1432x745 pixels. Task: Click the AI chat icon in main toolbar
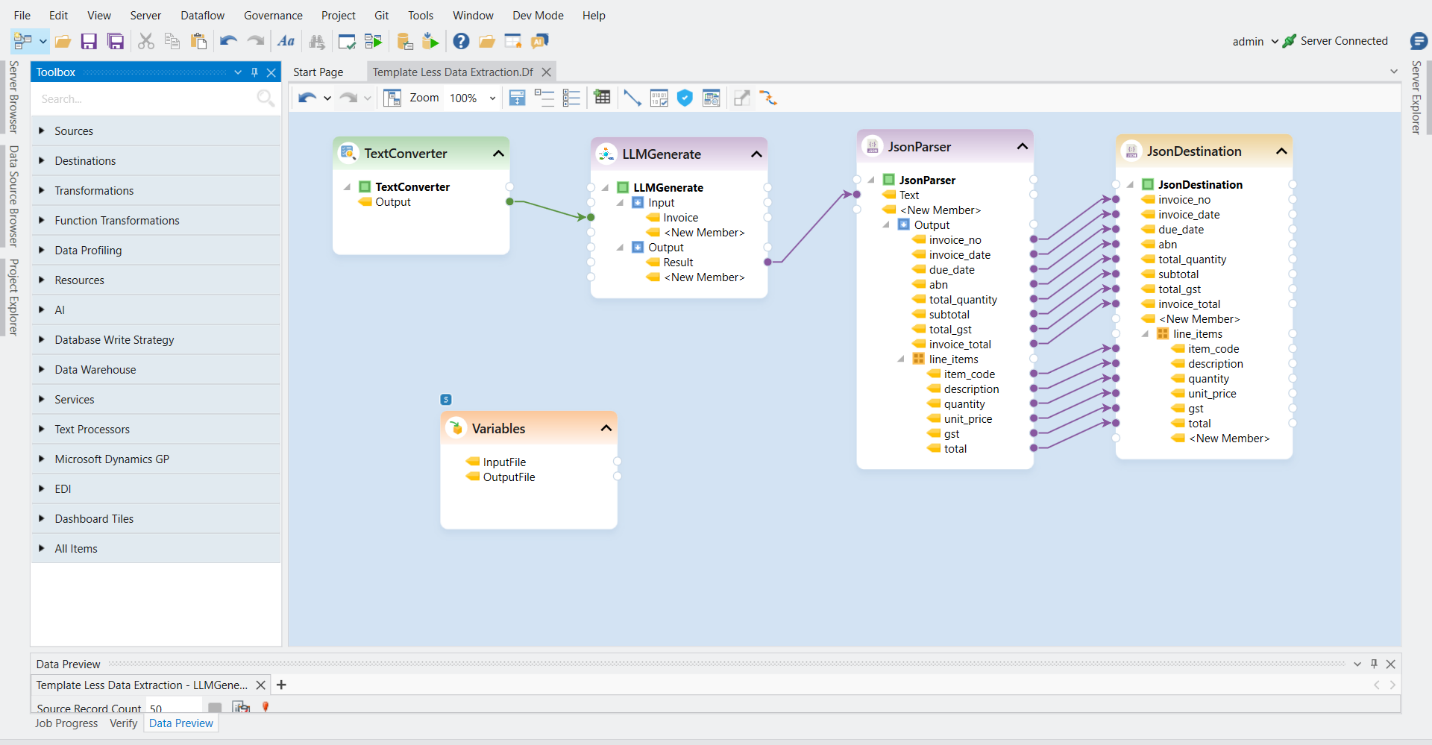tap(539, 41)
